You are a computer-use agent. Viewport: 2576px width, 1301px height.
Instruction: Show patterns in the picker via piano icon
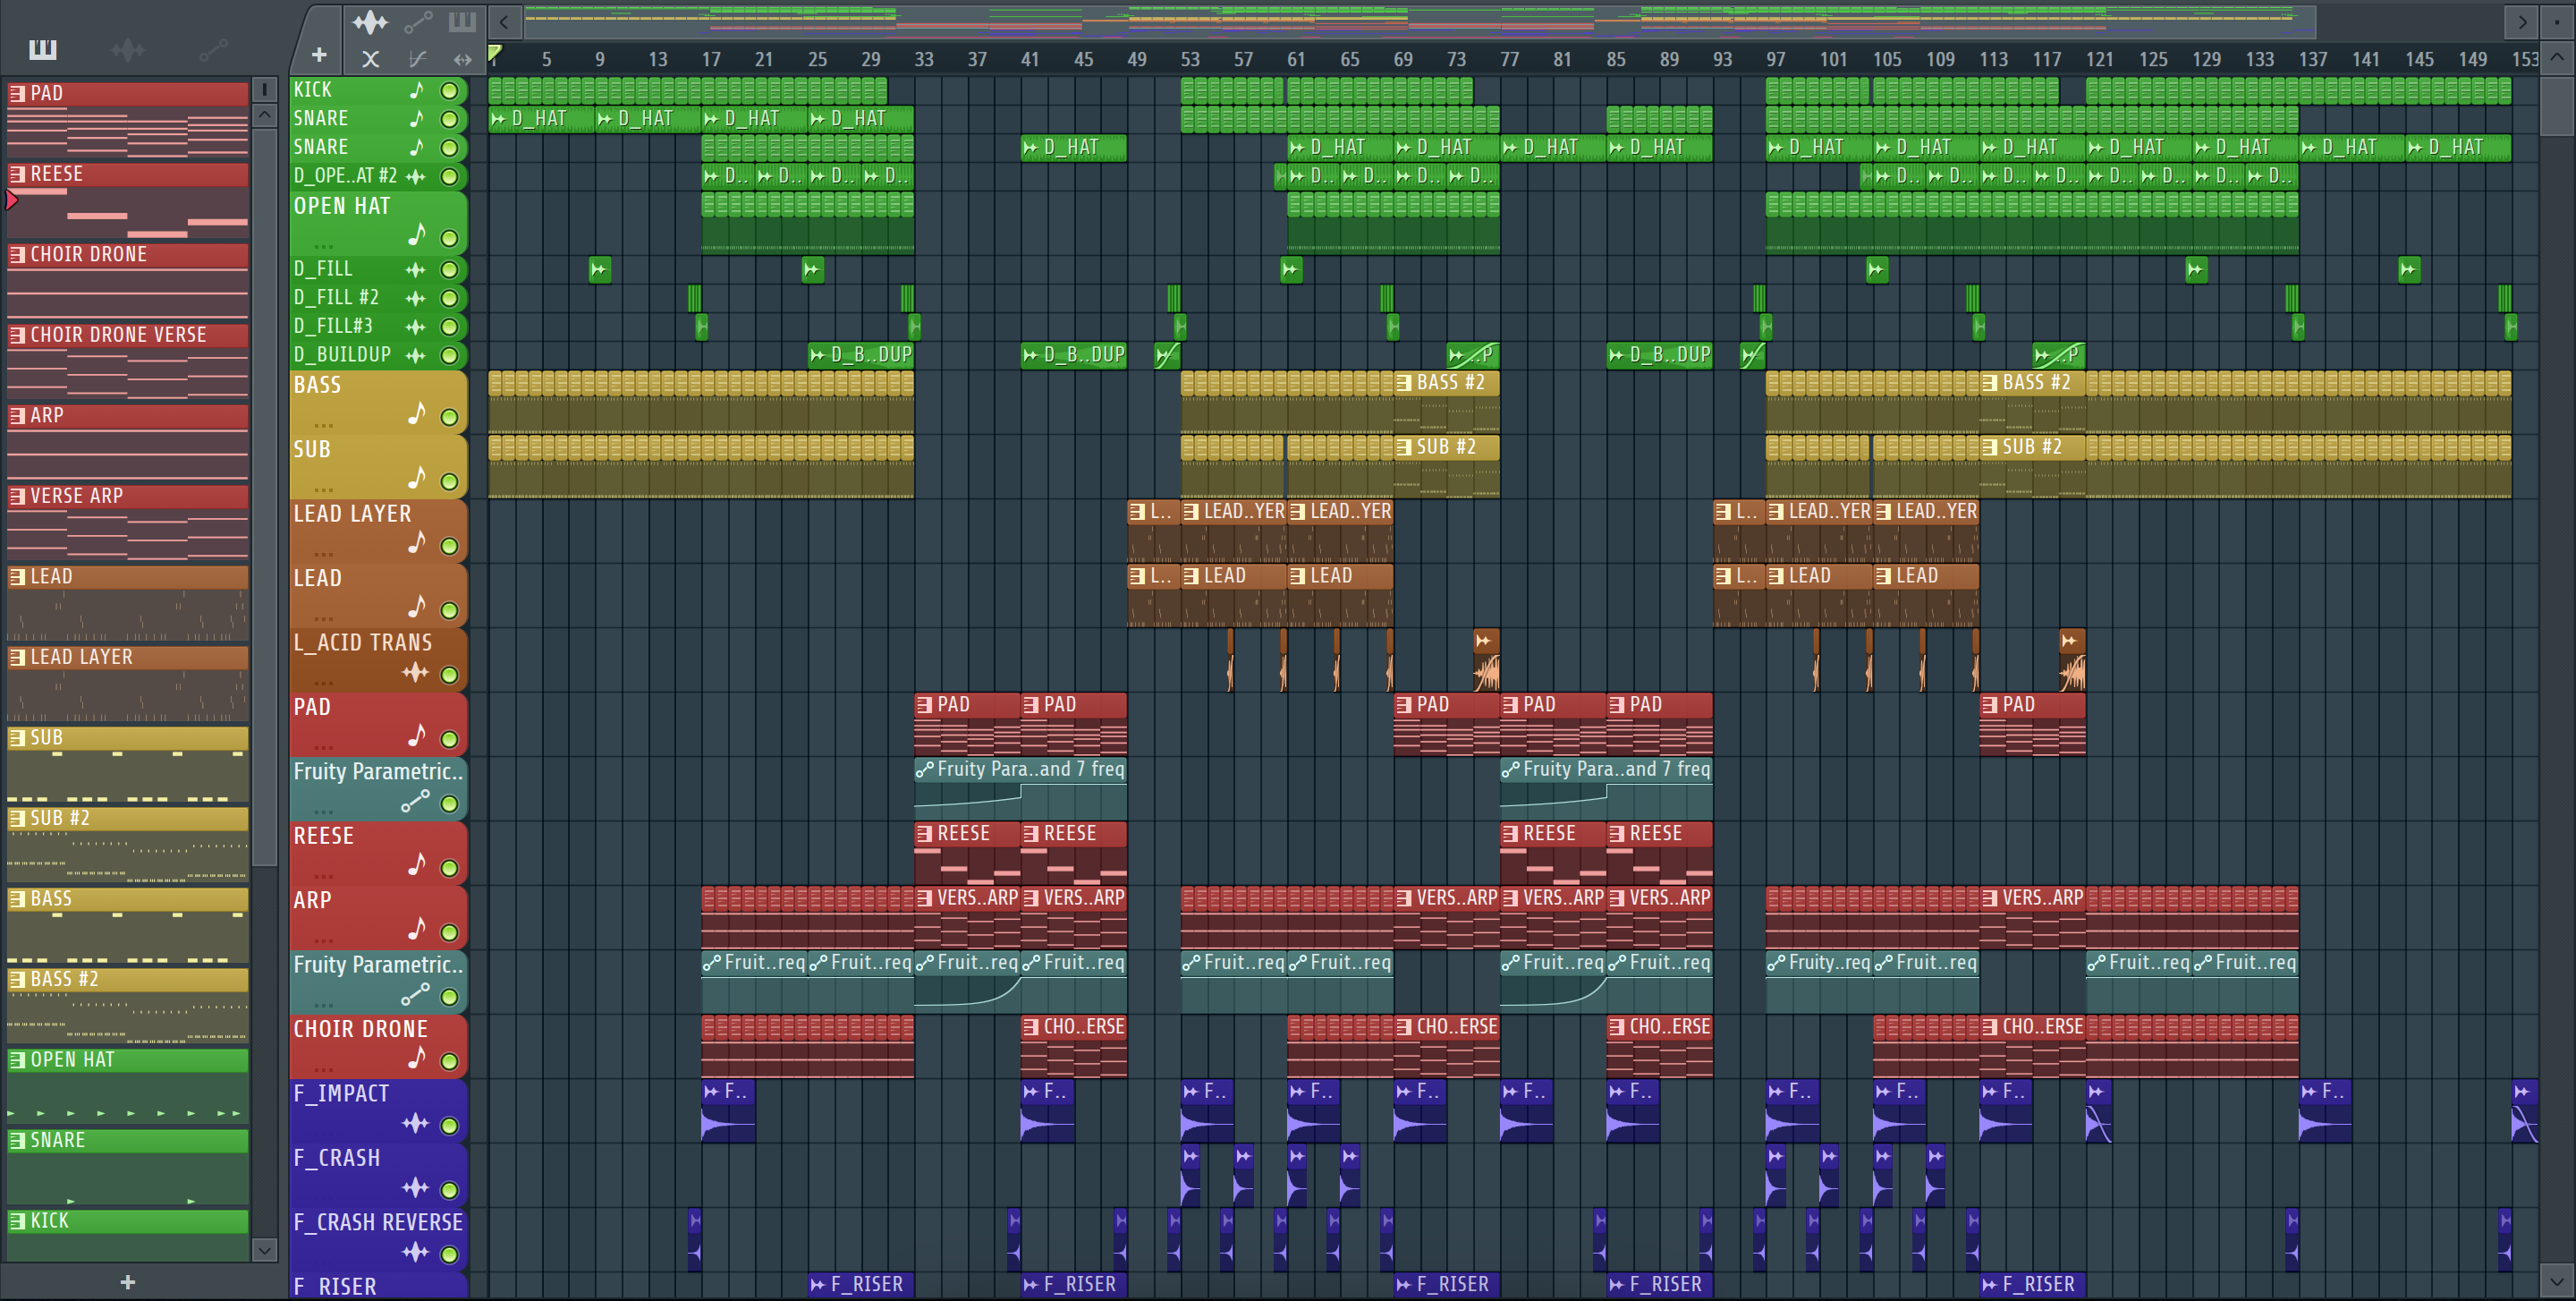coord(43,49)
